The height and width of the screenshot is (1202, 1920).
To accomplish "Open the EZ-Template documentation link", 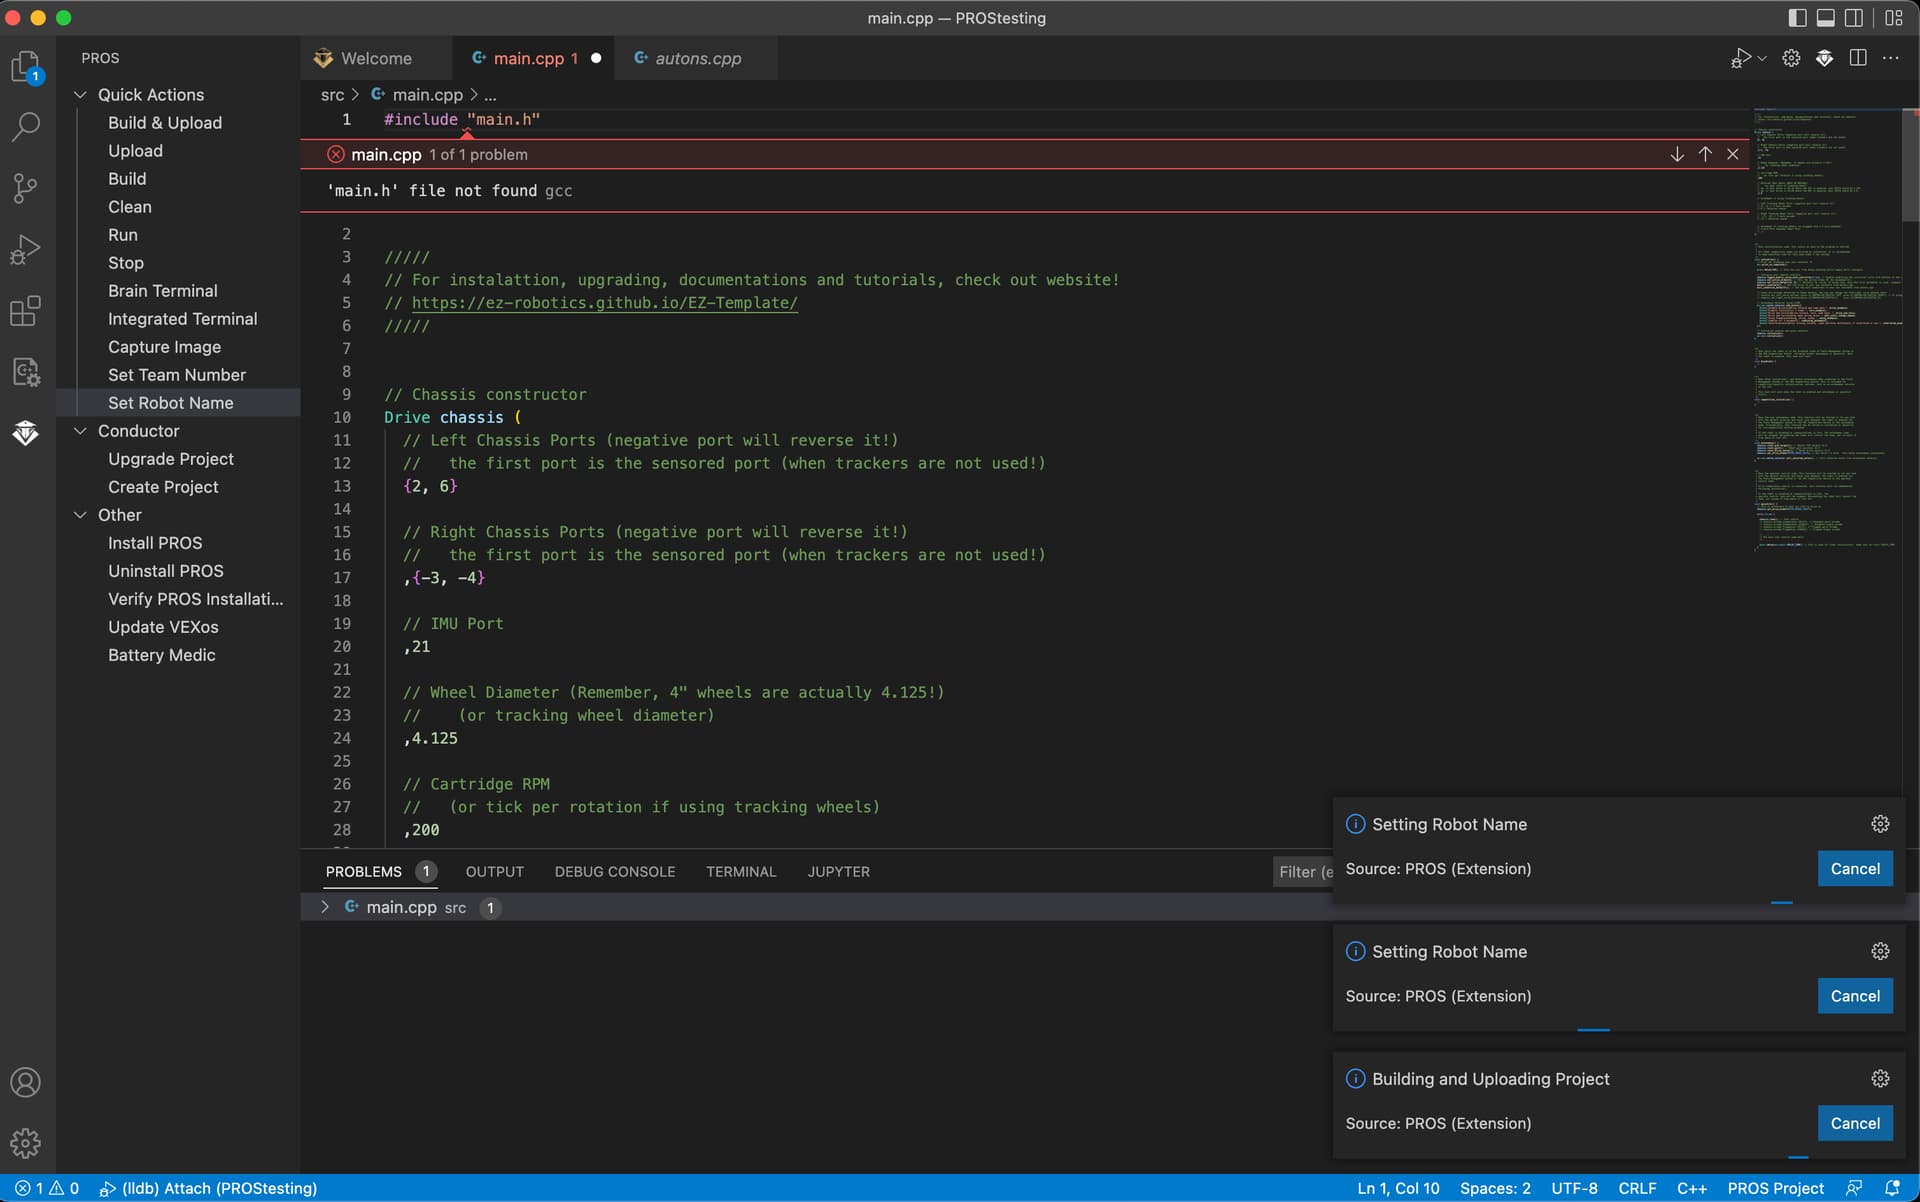I will 605,303.
